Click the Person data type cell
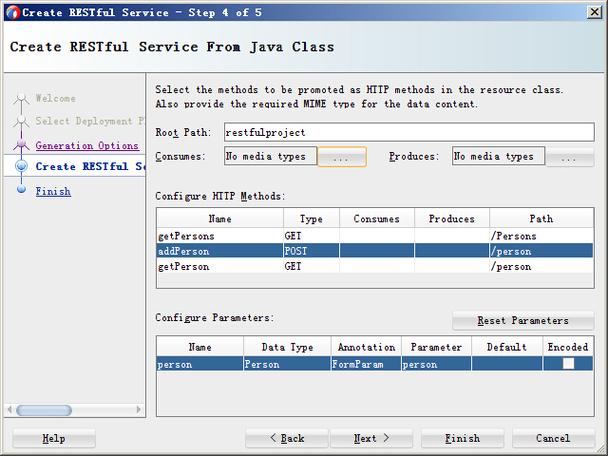 click(x=287, y=364)
